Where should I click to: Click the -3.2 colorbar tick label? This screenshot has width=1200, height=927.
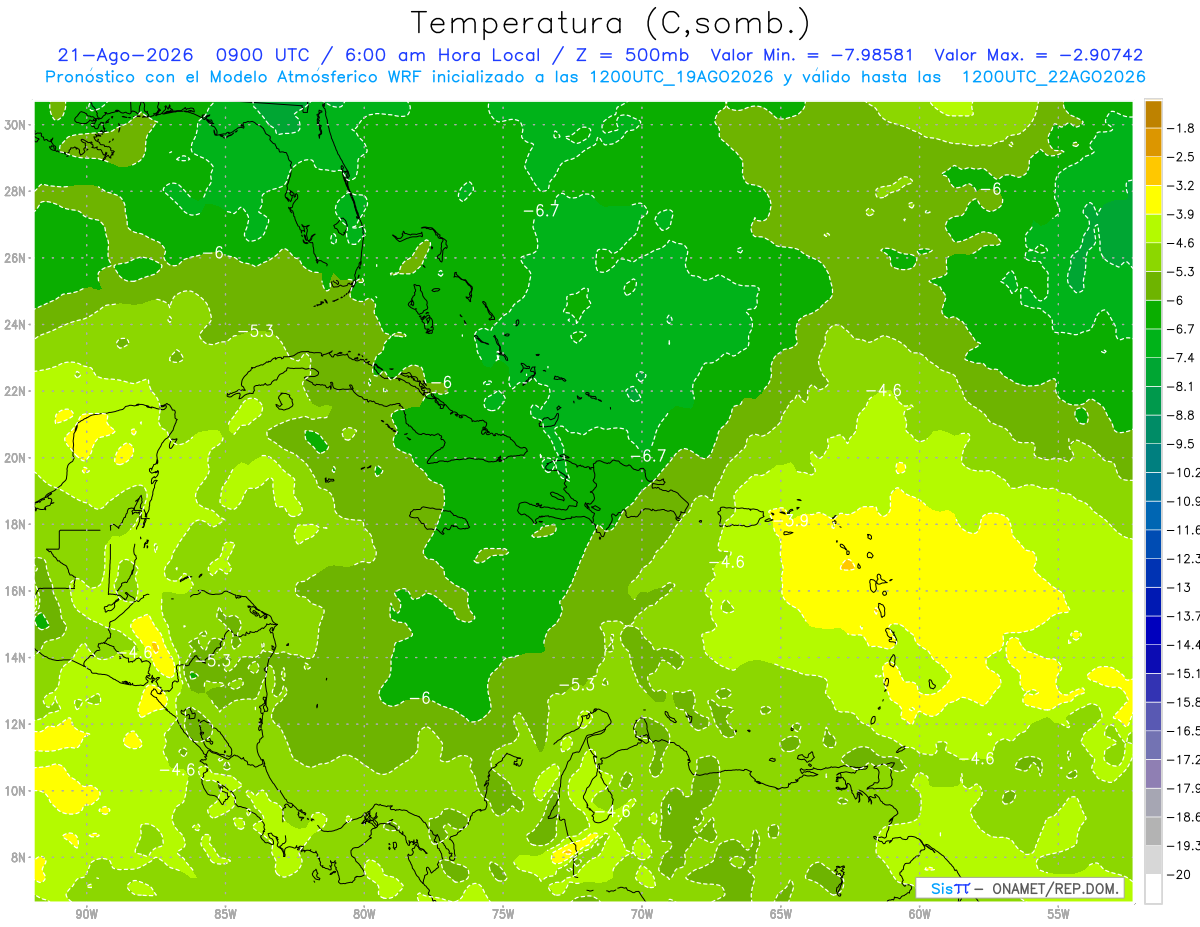click(x=1182, y=186)
